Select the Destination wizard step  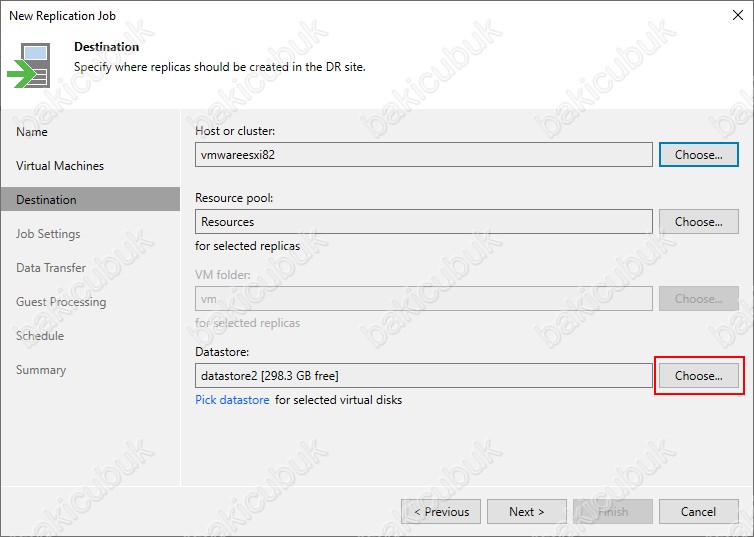click(90, 200)
